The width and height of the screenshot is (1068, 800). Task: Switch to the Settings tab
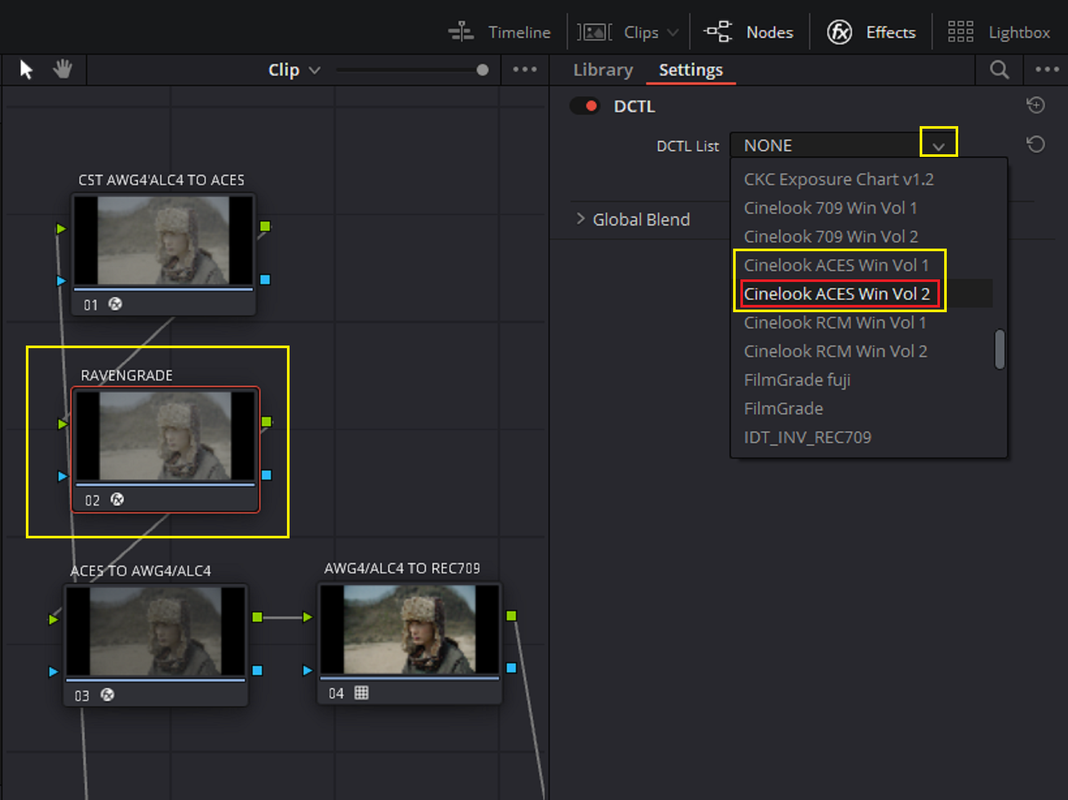click(x=691, y=69)
